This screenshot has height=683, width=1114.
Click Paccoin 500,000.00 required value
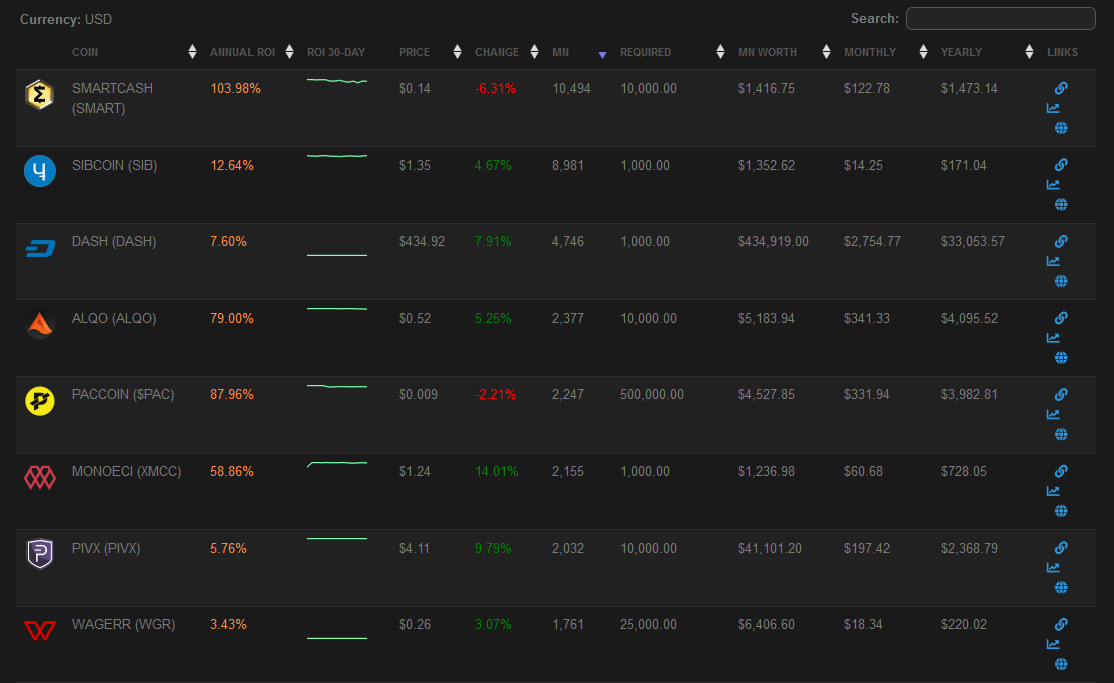(651, 394)
